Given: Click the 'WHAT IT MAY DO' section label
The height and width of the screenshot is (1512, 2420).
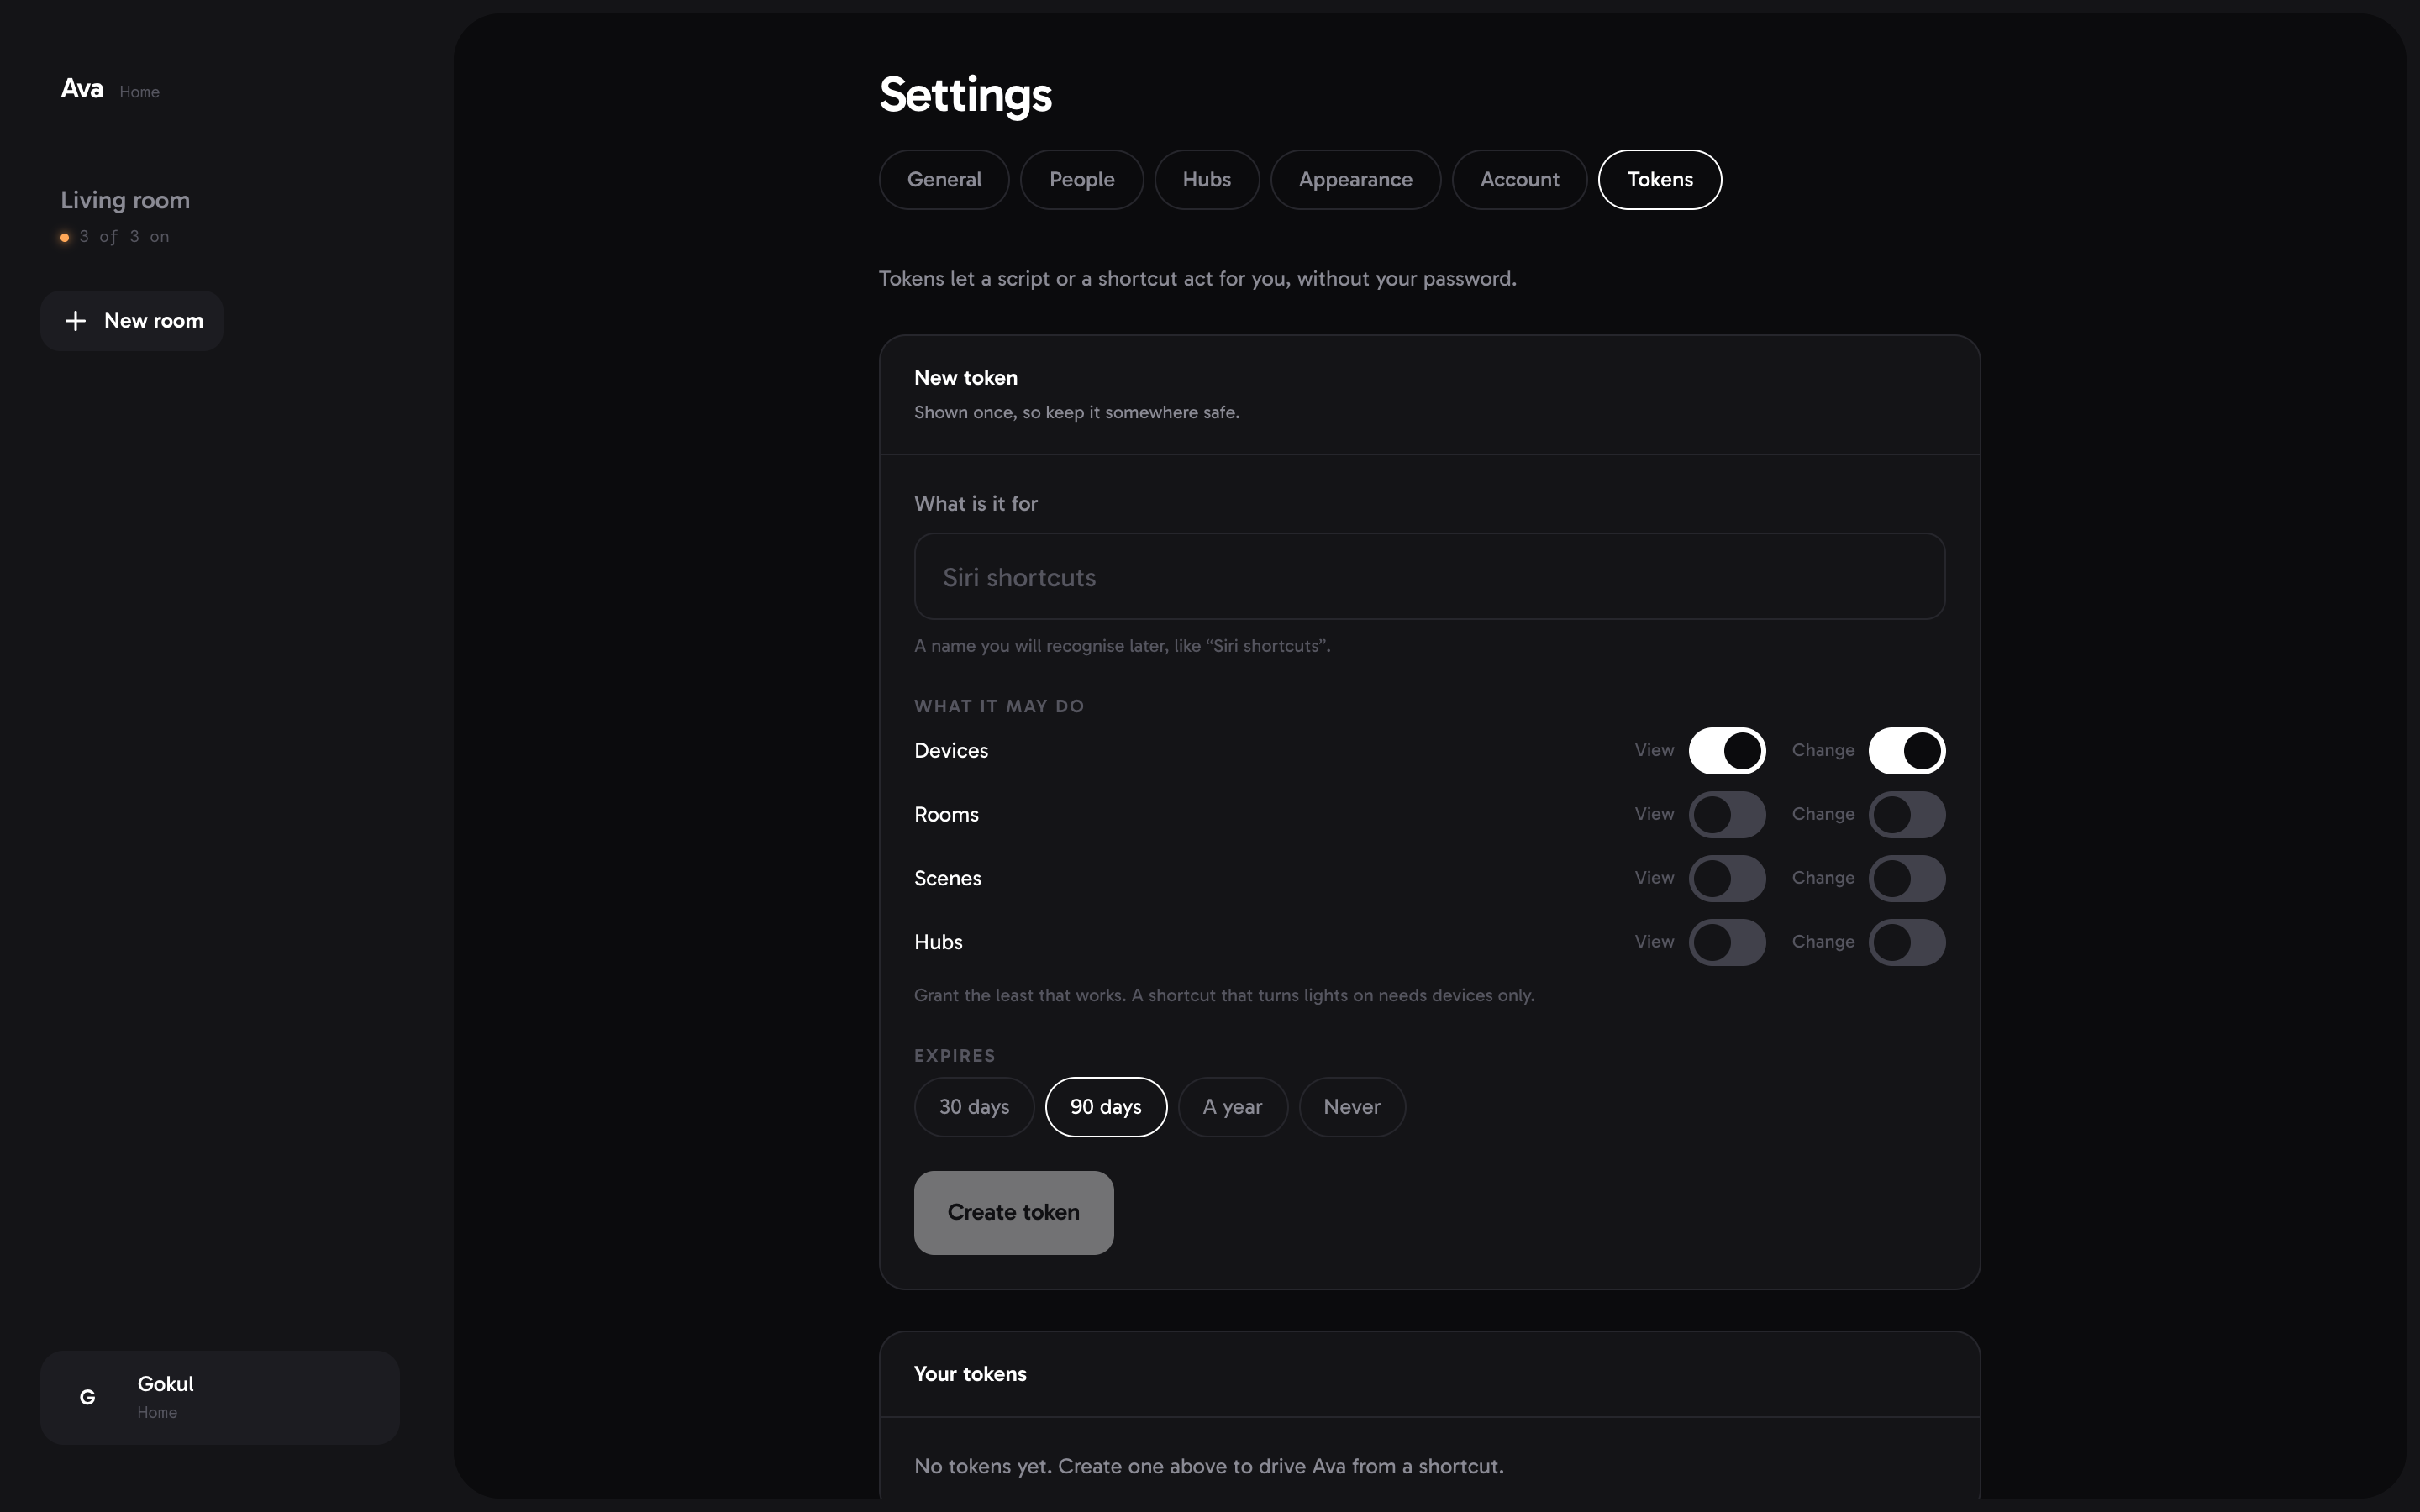Looking at the screenshot, I should (999, 706).
